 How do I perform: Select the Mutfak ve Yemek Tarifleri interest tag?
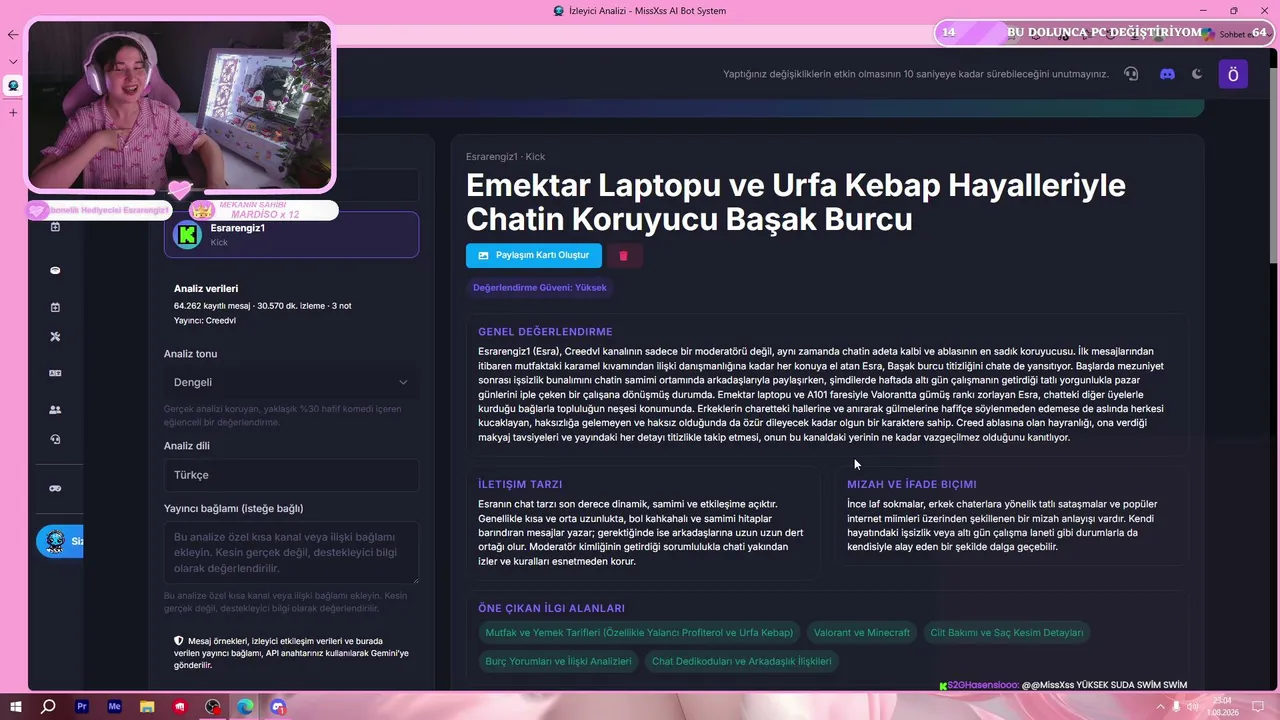pyautogui.click(x=639, y=632)
